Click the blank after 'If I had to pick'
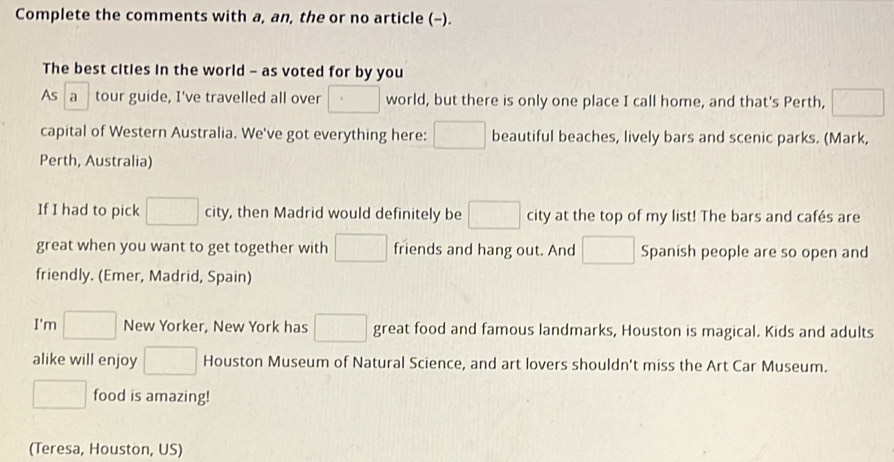 (172, 211)
